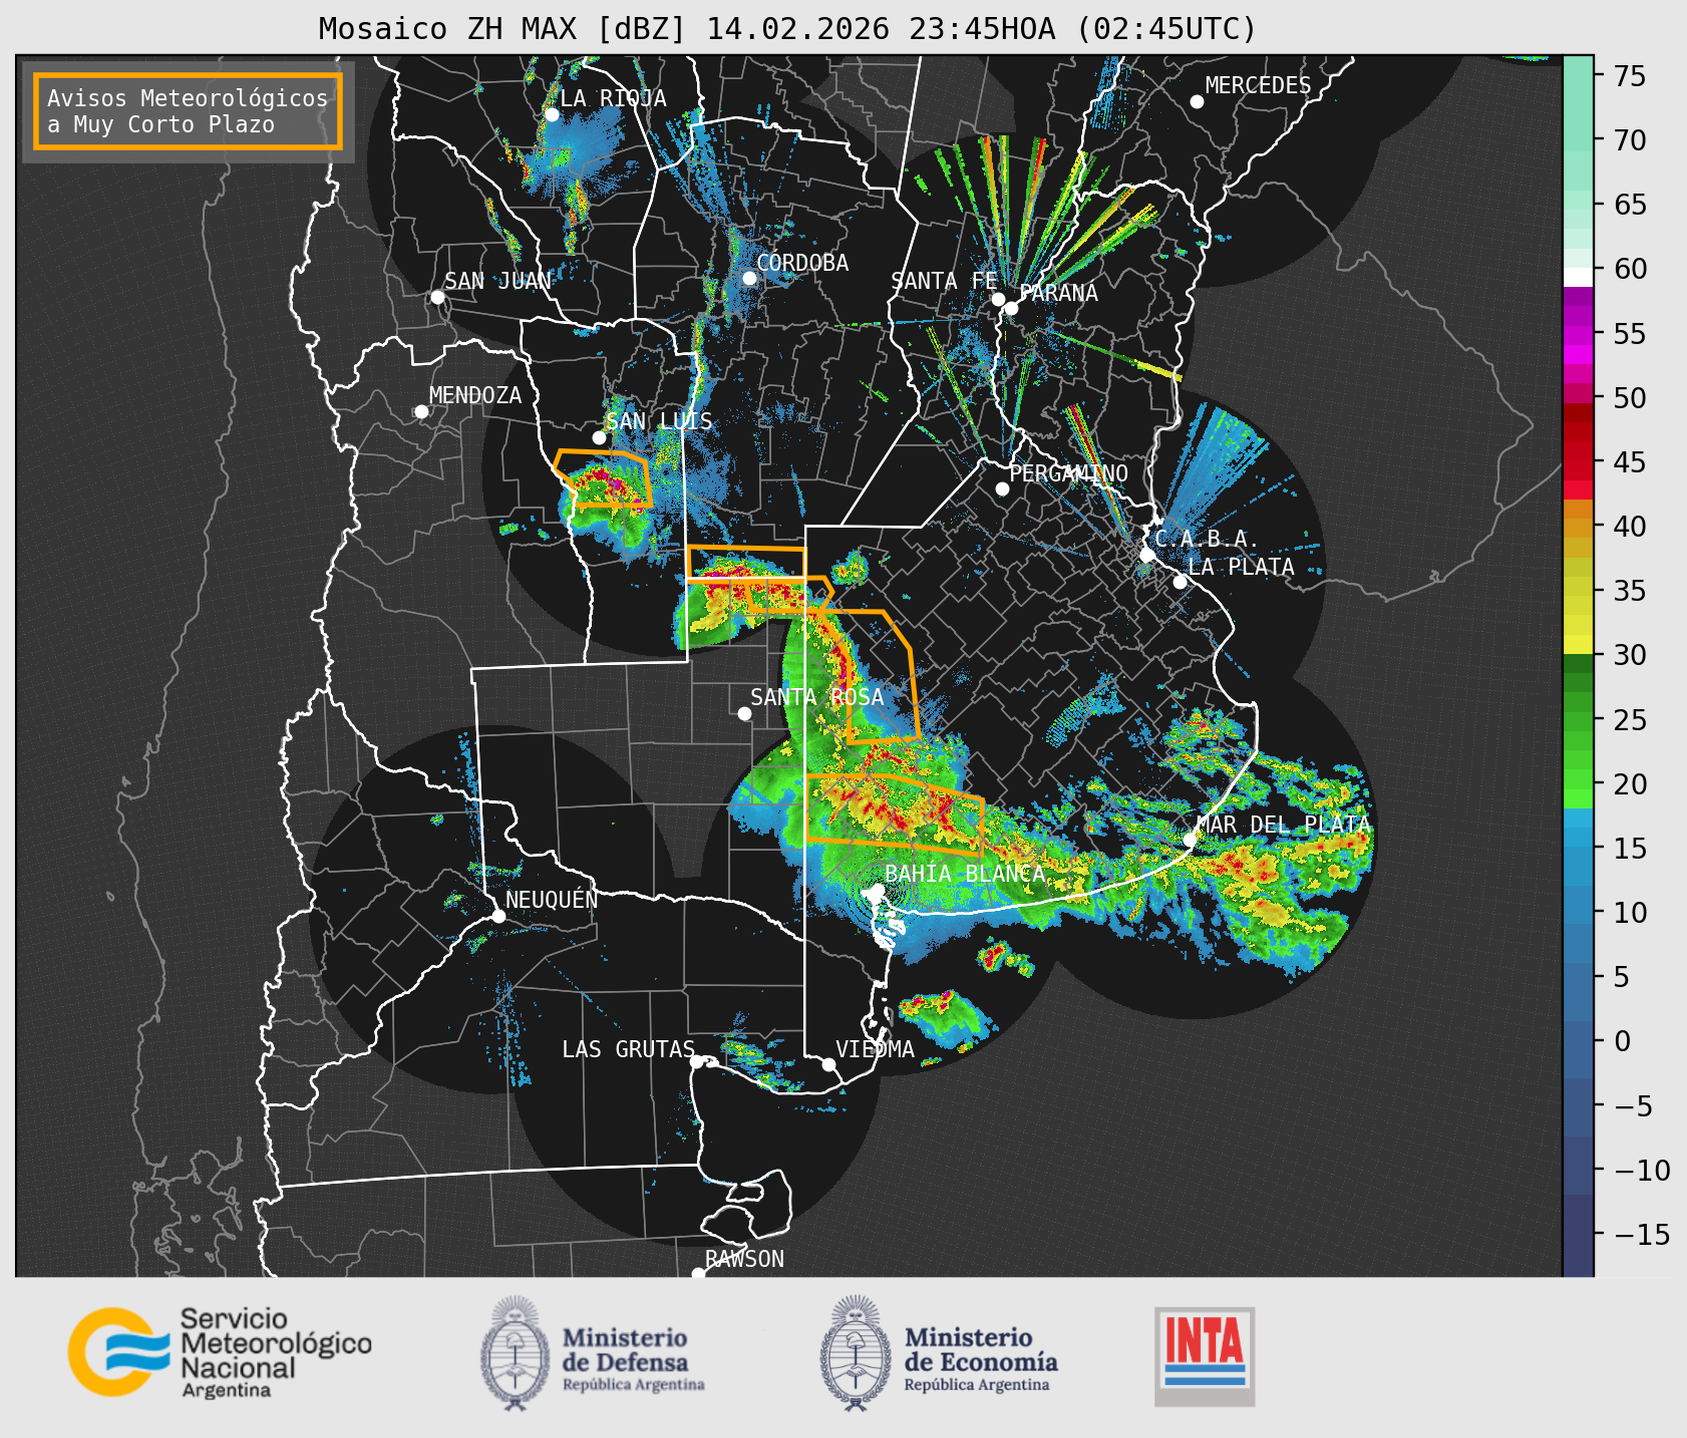Click the VIEDMA city label

(x=875, y=1049)
